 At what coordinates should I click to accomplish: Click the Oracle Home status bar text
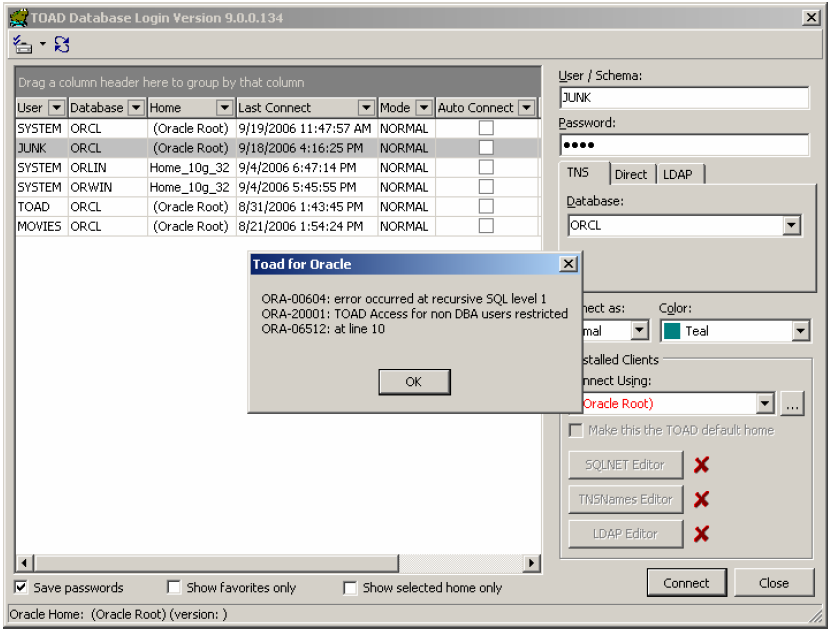tap(118, 615)
